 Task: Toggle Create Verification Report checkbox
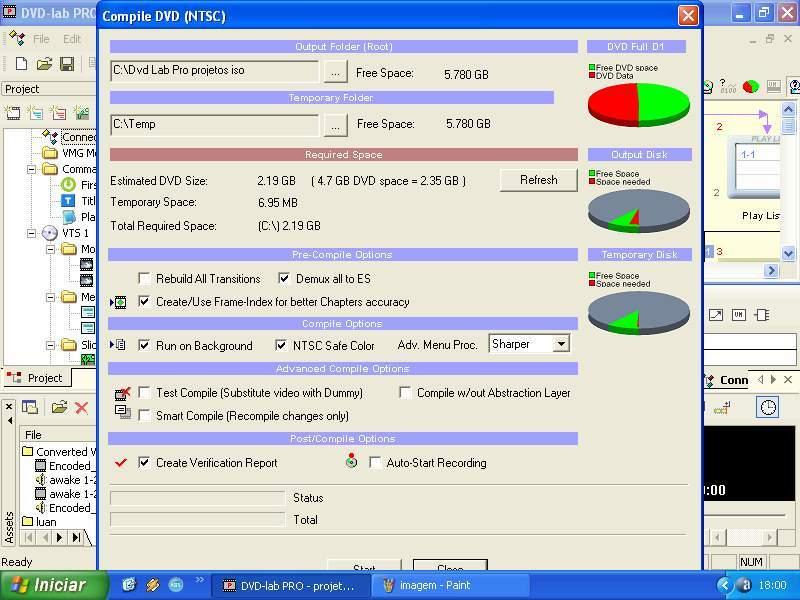(x=145, y=463)
